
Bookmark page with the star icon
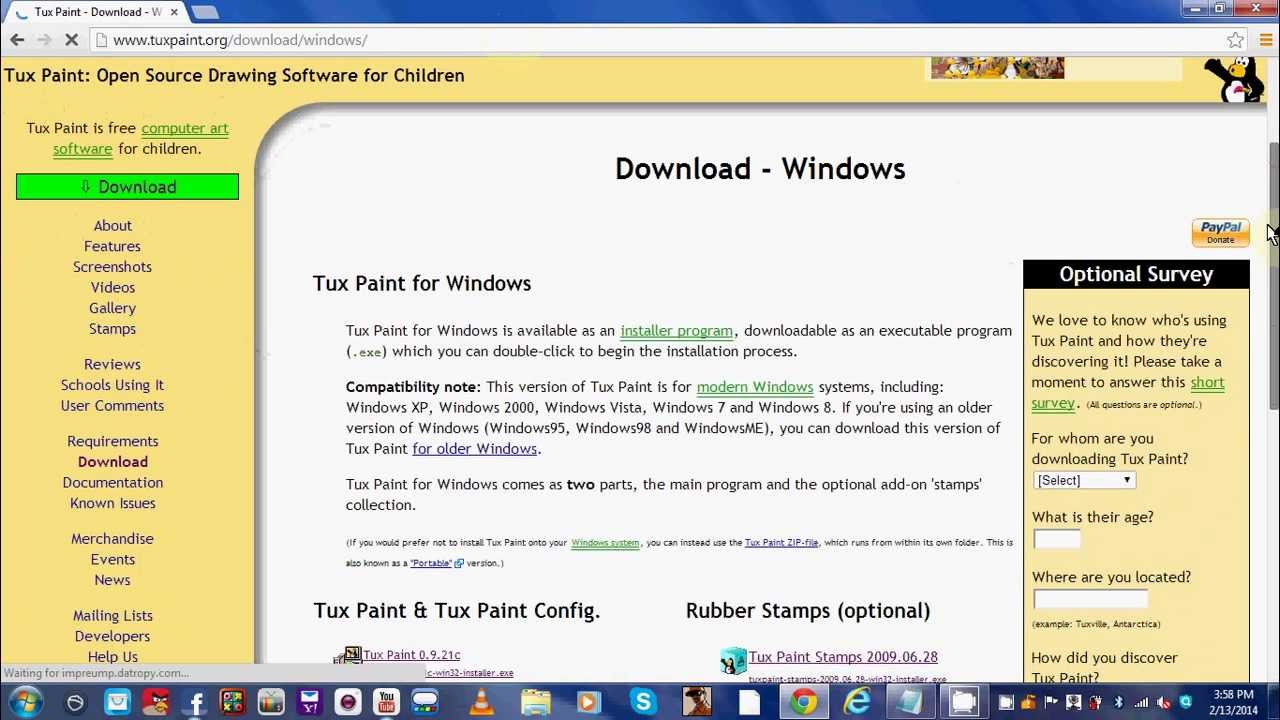[x=1236, y=40]
